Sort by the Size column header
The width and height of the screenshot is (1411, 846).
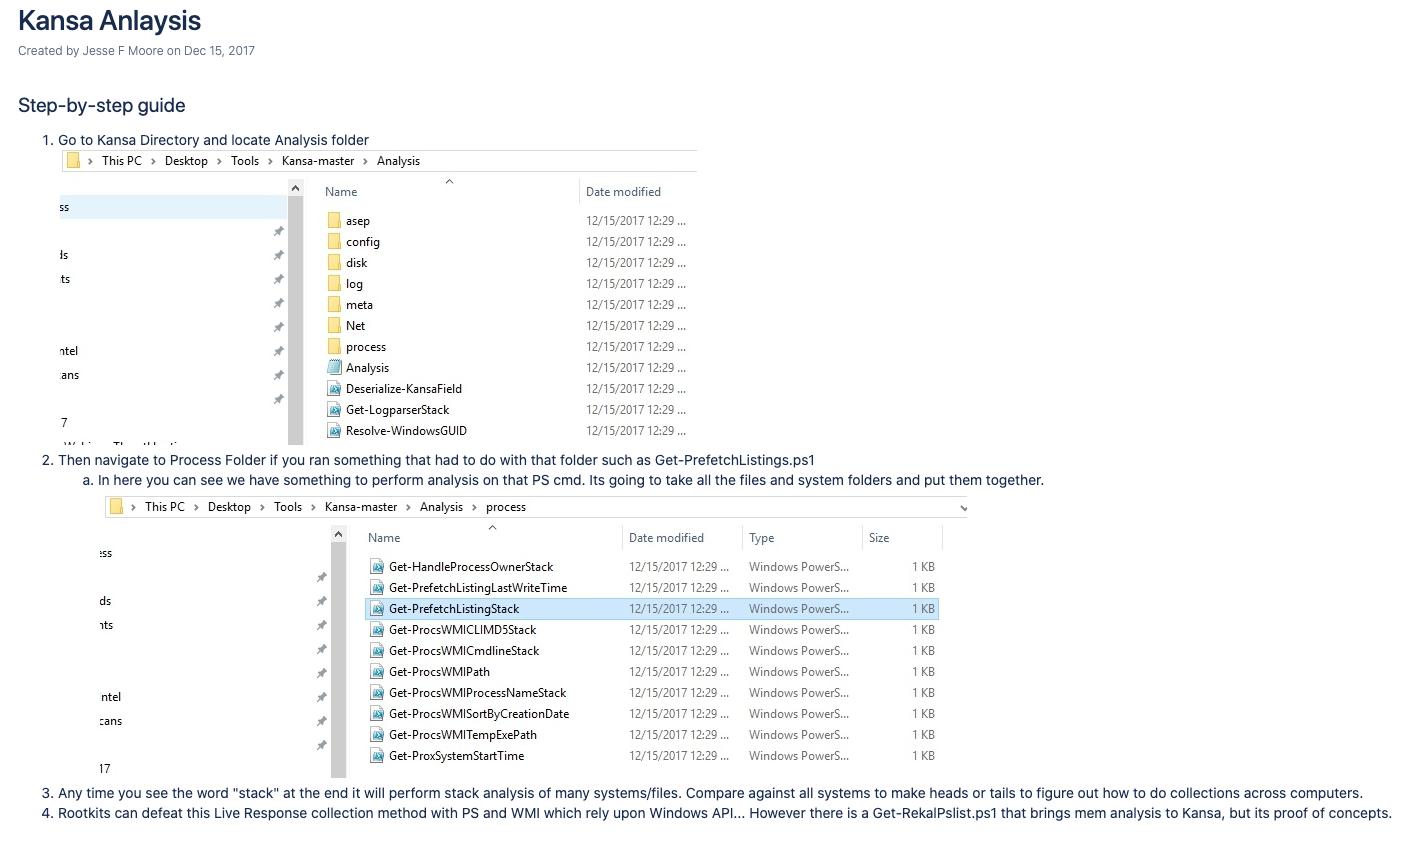tap(879, 538)
